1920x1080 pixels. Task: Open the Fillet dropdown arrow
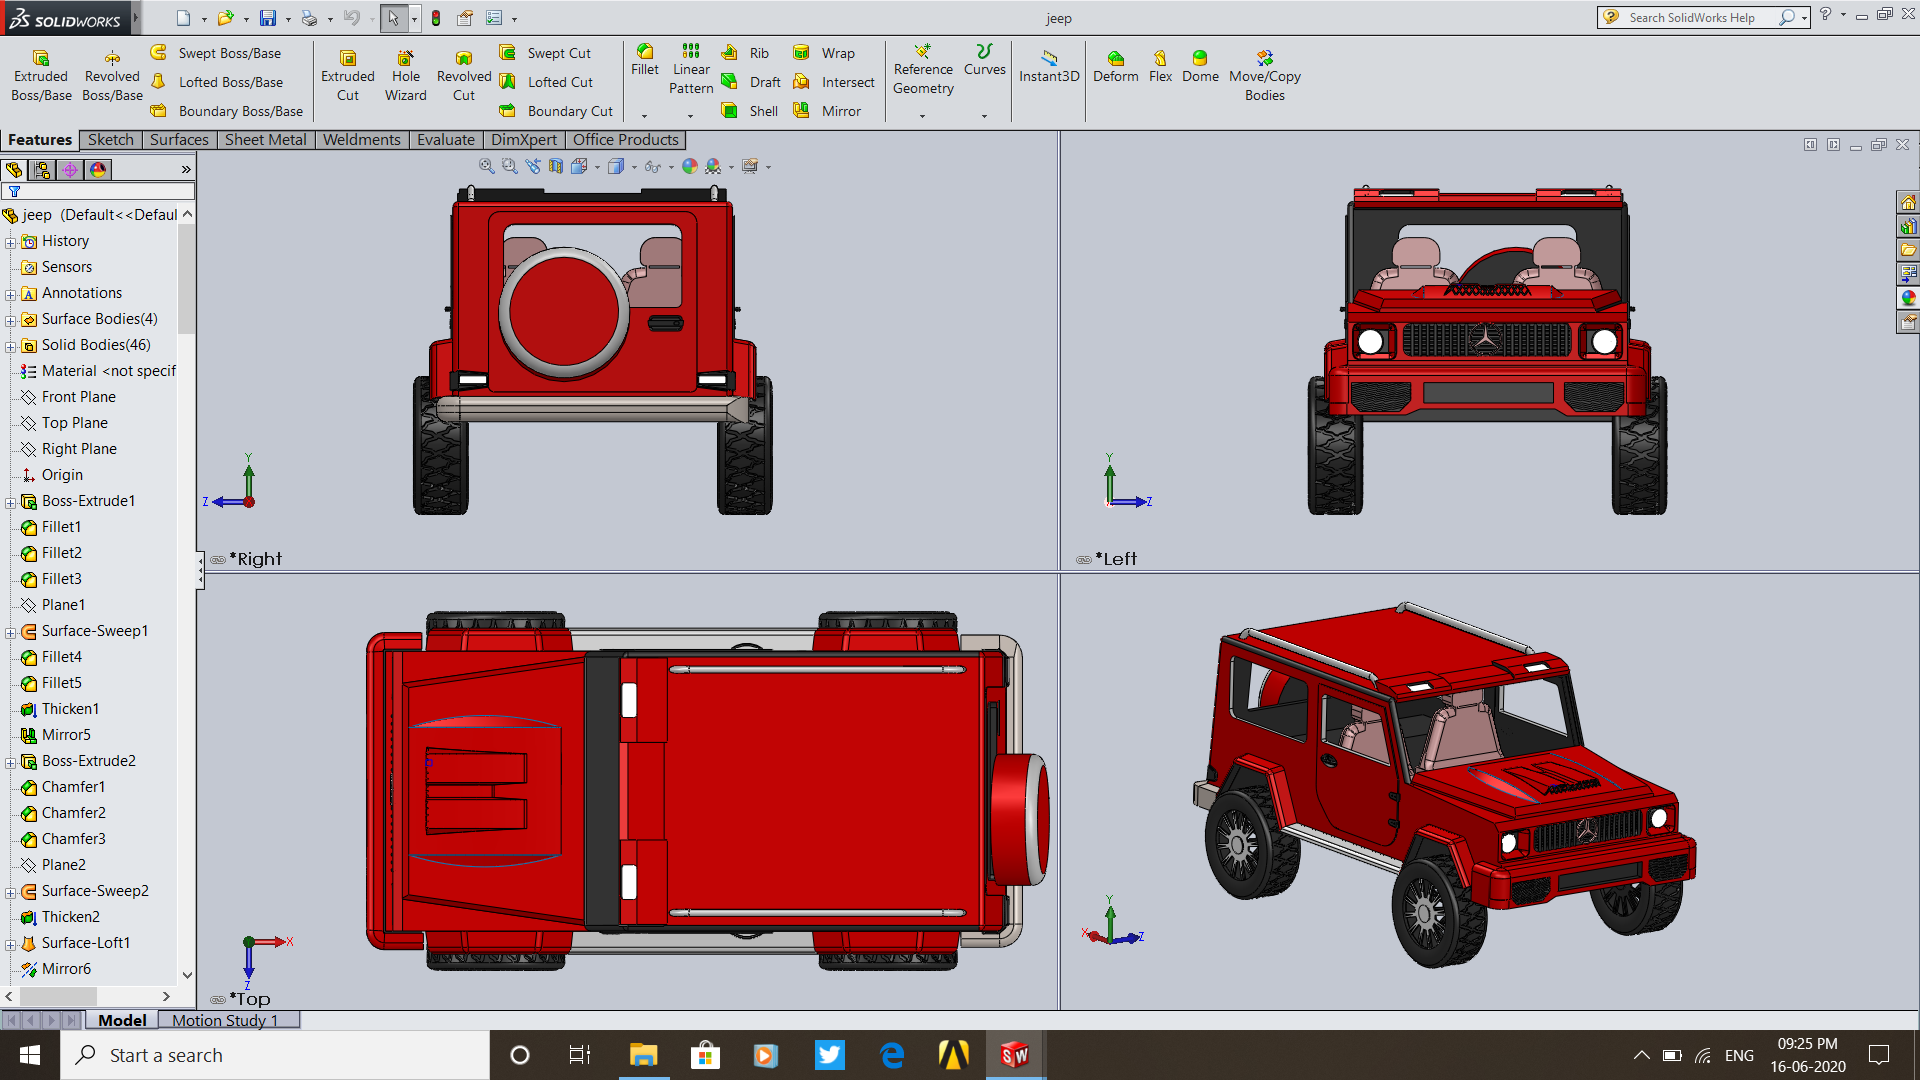coord(645,116)
